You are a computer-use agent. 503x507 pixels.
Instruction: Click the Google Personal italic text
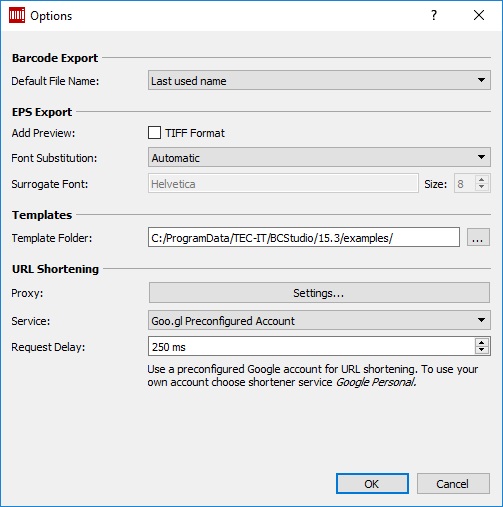pos(376,382)
